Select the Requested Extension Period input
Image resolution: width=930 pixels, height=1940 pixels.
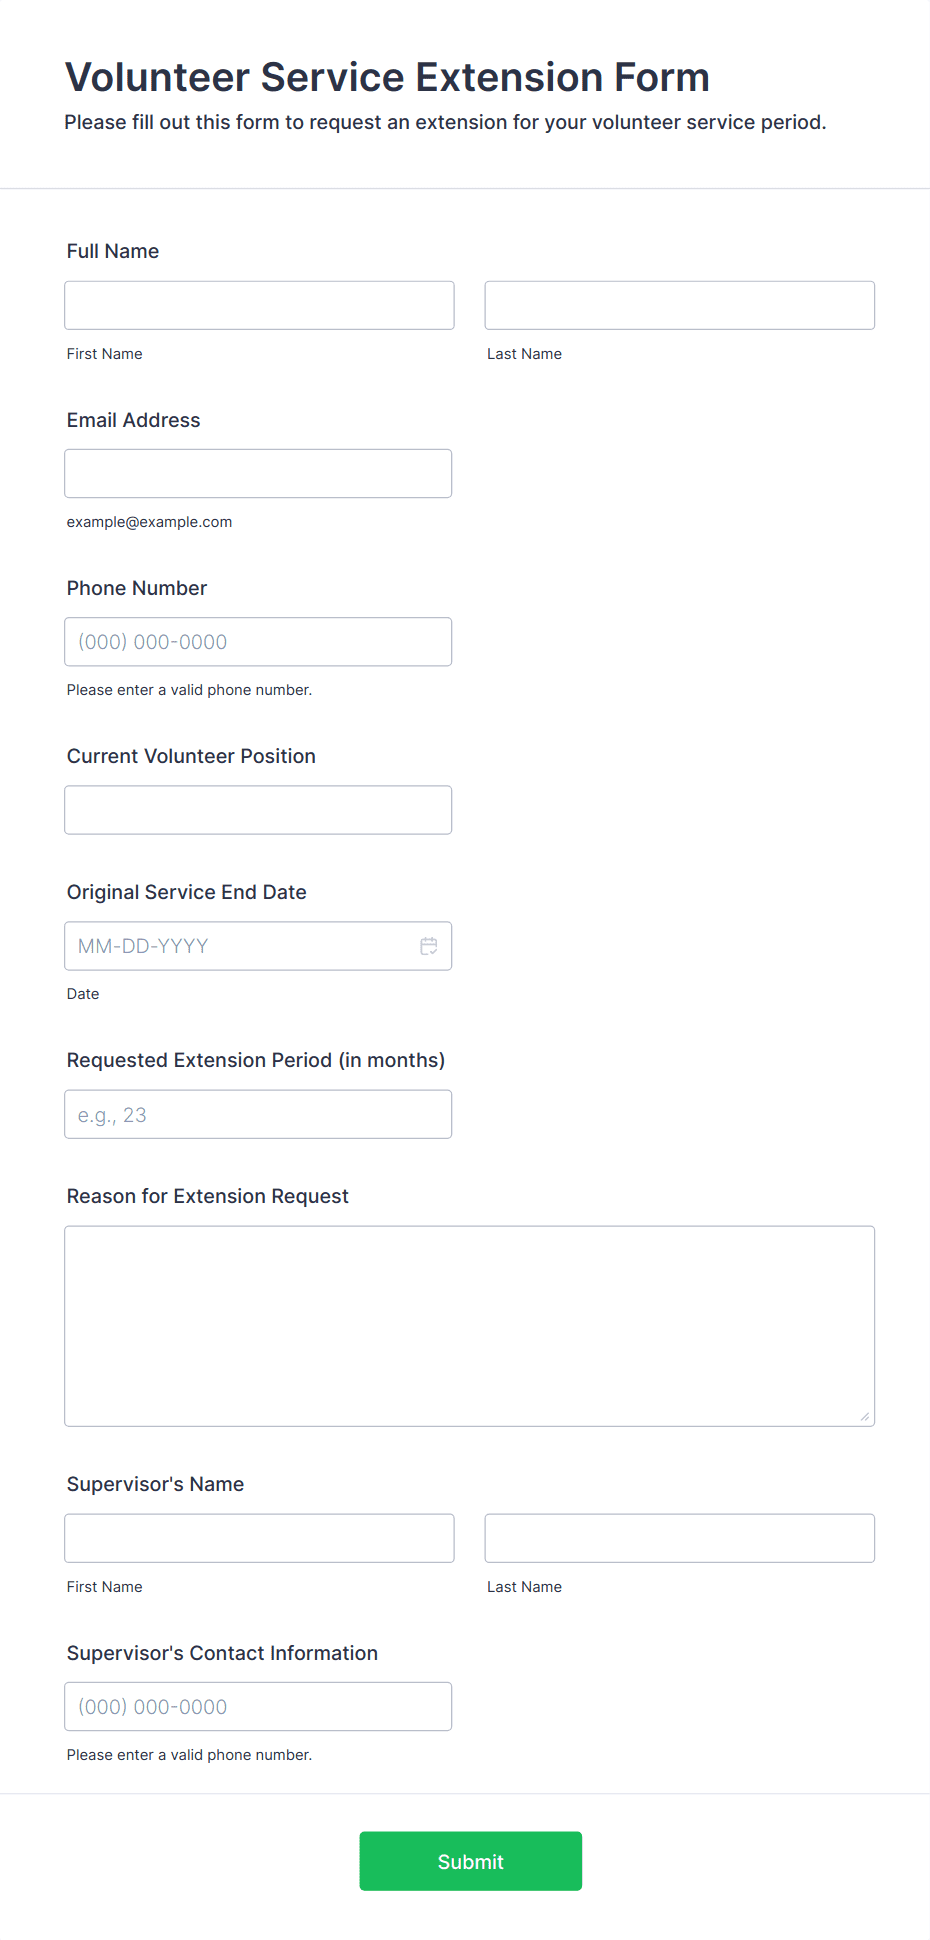coord(258,1114)
